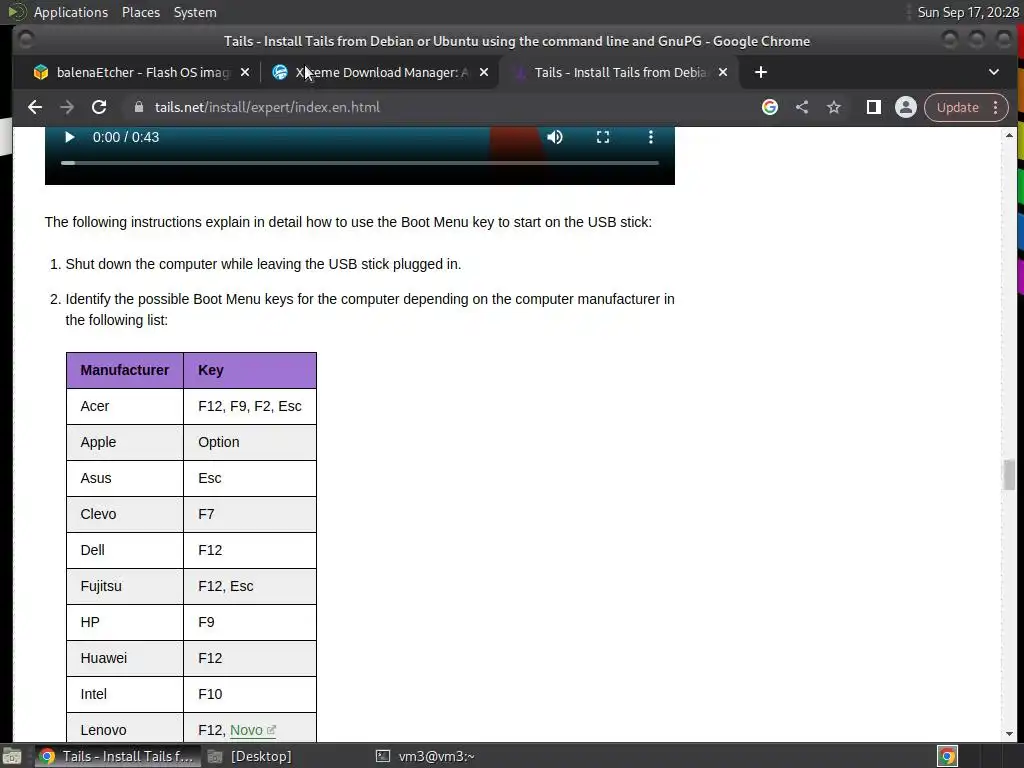This screenshot has height=768, width=1024.
Task: Close the balenaEtcher tab
Action: click(245, 72)
